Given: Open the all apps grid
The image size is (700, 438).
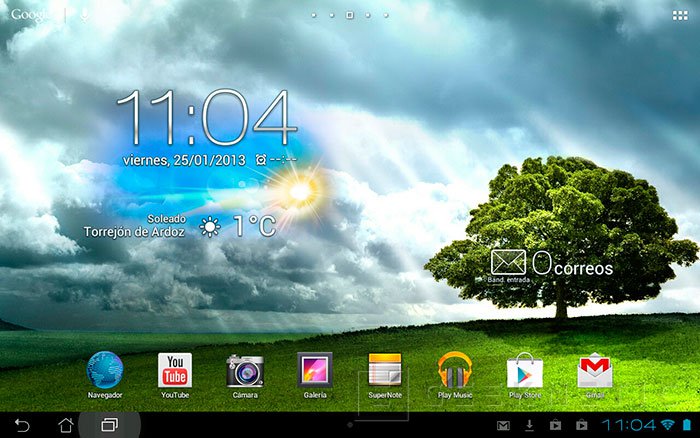Looking at the screenshot, I should (680, 16).
